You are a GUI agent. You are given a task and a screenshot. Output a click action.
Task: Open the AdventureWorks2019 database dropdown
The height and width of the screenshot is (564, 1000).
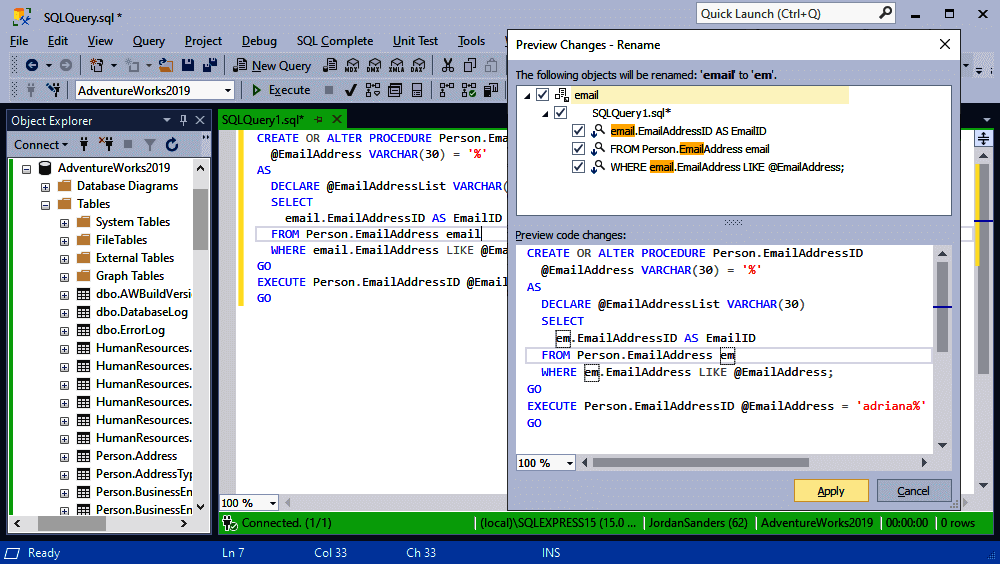(228, 90)
